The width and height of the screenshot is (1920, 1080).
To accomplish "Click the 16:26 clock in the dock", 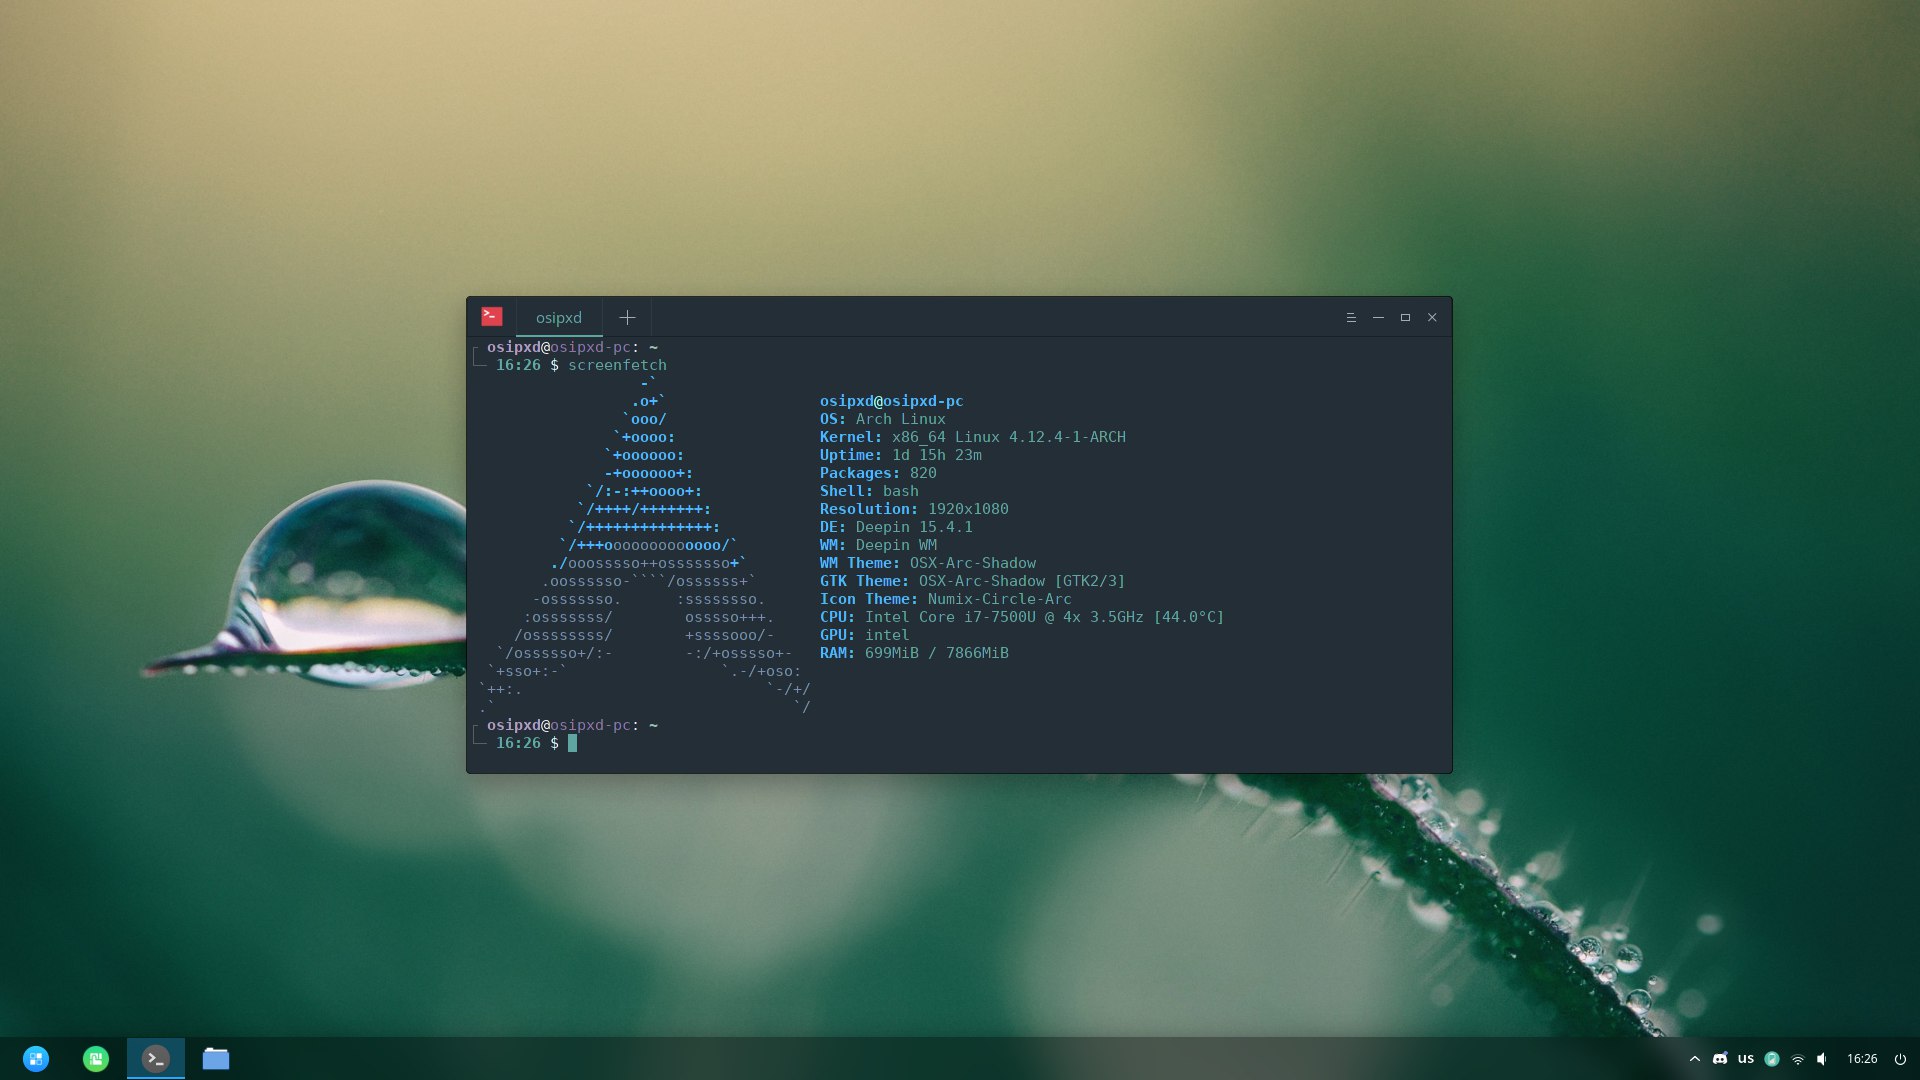I will tap(1862, 1059).
